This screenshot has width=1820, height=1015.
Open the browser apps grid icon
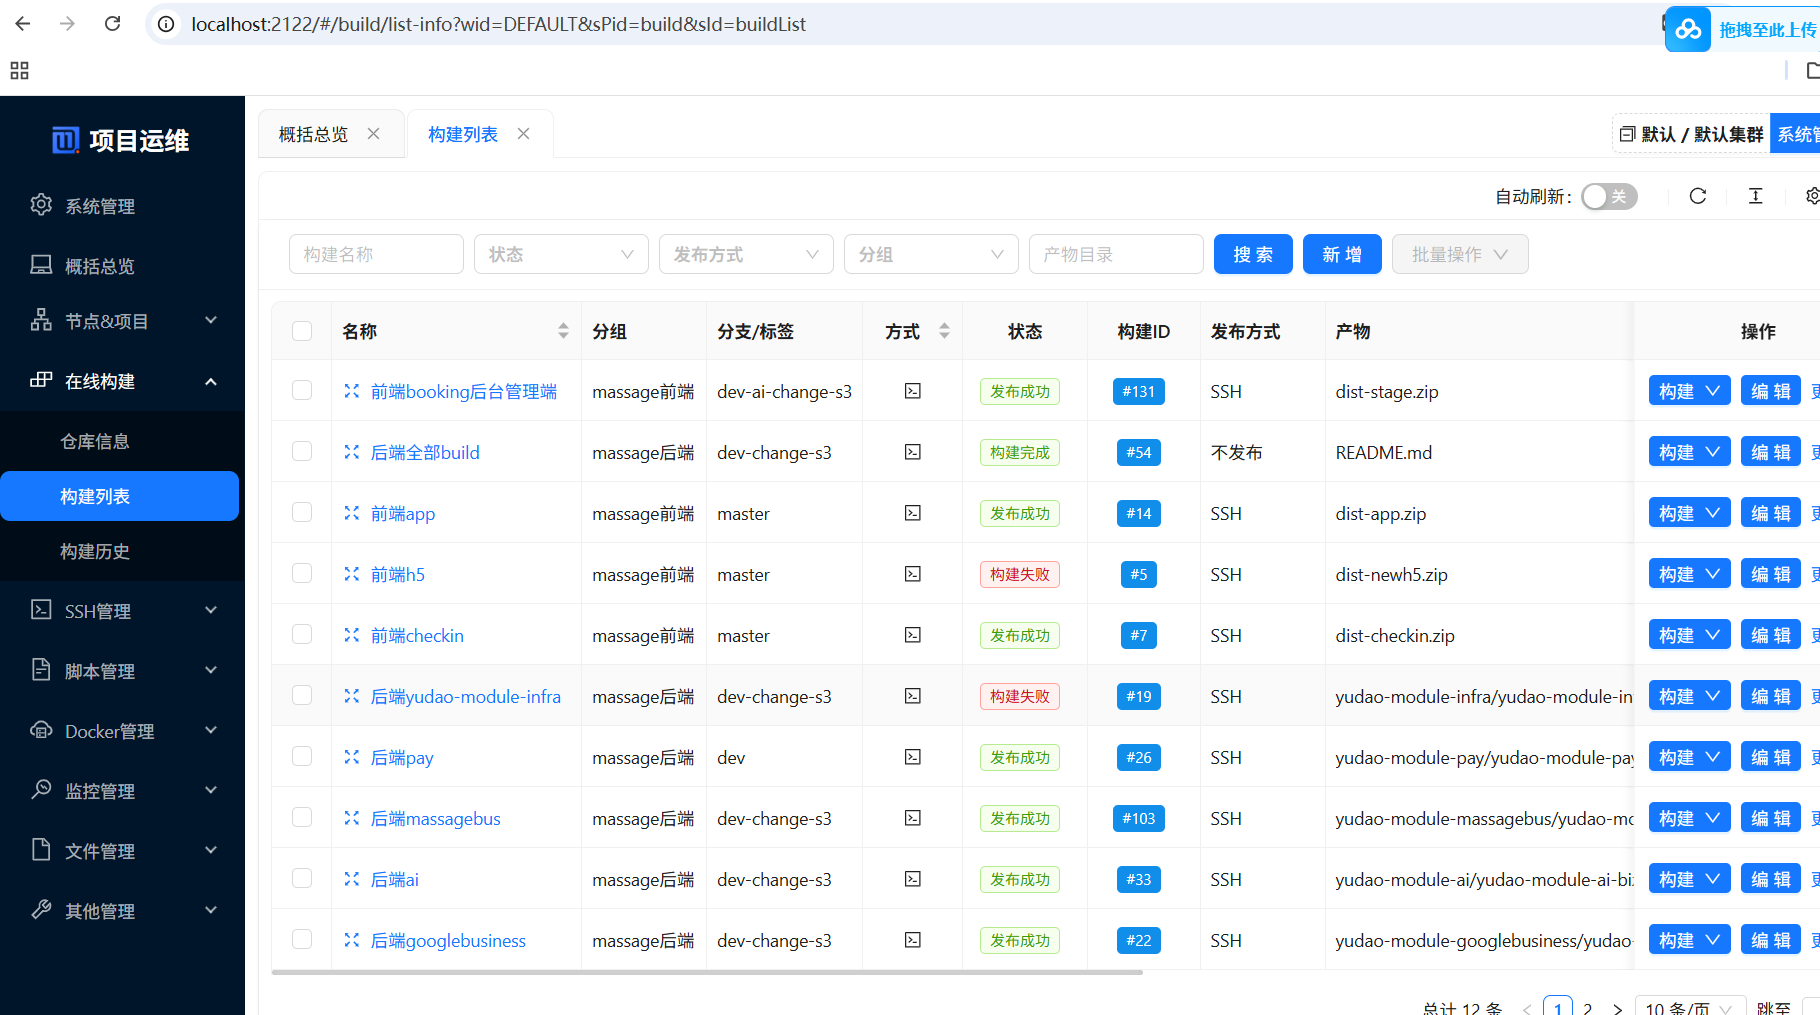19,71
